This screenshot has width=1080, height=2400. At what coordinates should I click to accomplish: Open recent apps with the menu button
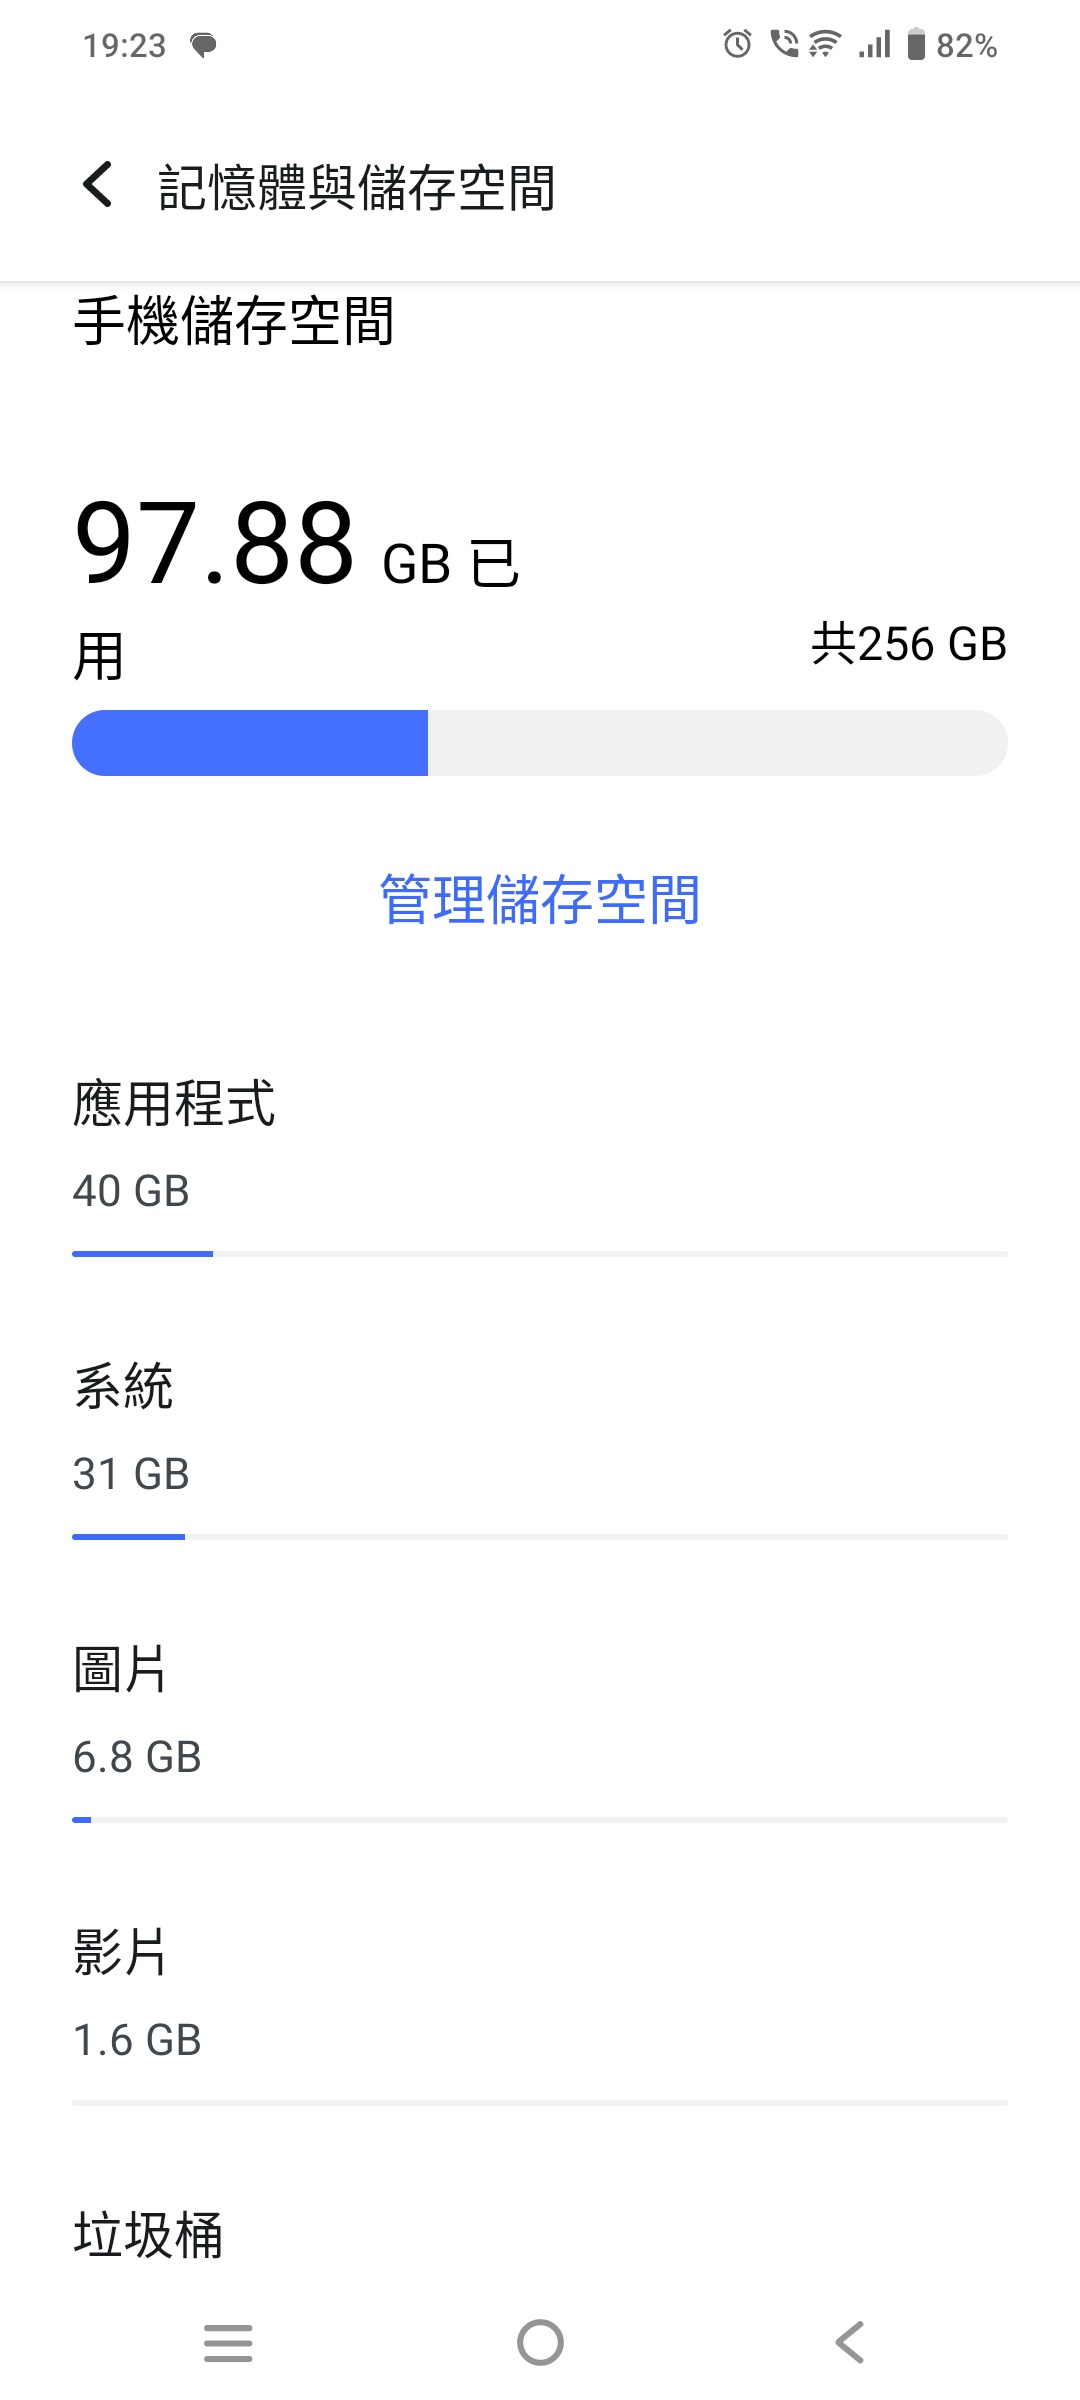[x=228, y=2342]
